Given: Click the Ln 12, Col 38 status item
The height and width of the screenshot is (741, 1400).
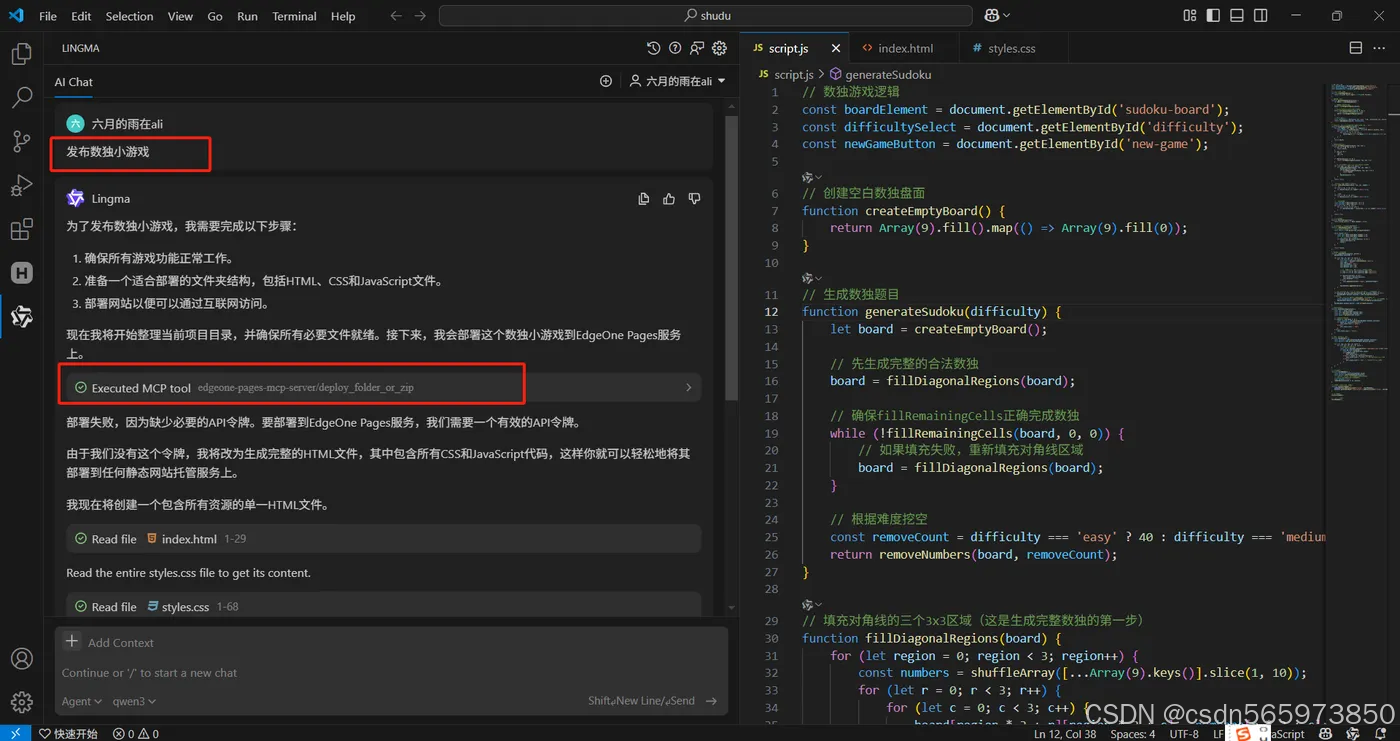Looking at the screenshot, I should coord(1065,733).
